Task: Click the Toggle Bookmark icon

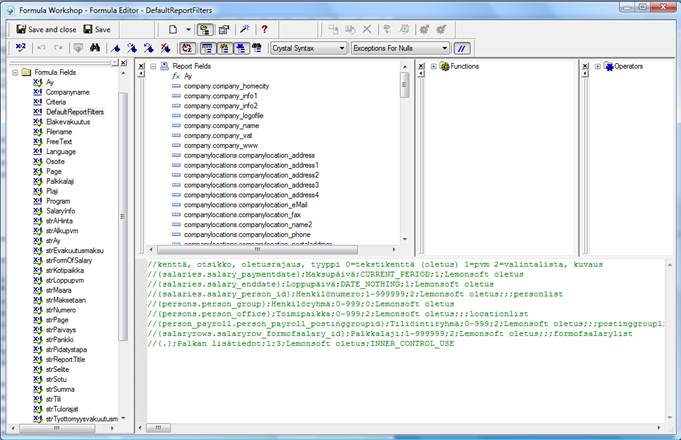Action: (116, 48)
